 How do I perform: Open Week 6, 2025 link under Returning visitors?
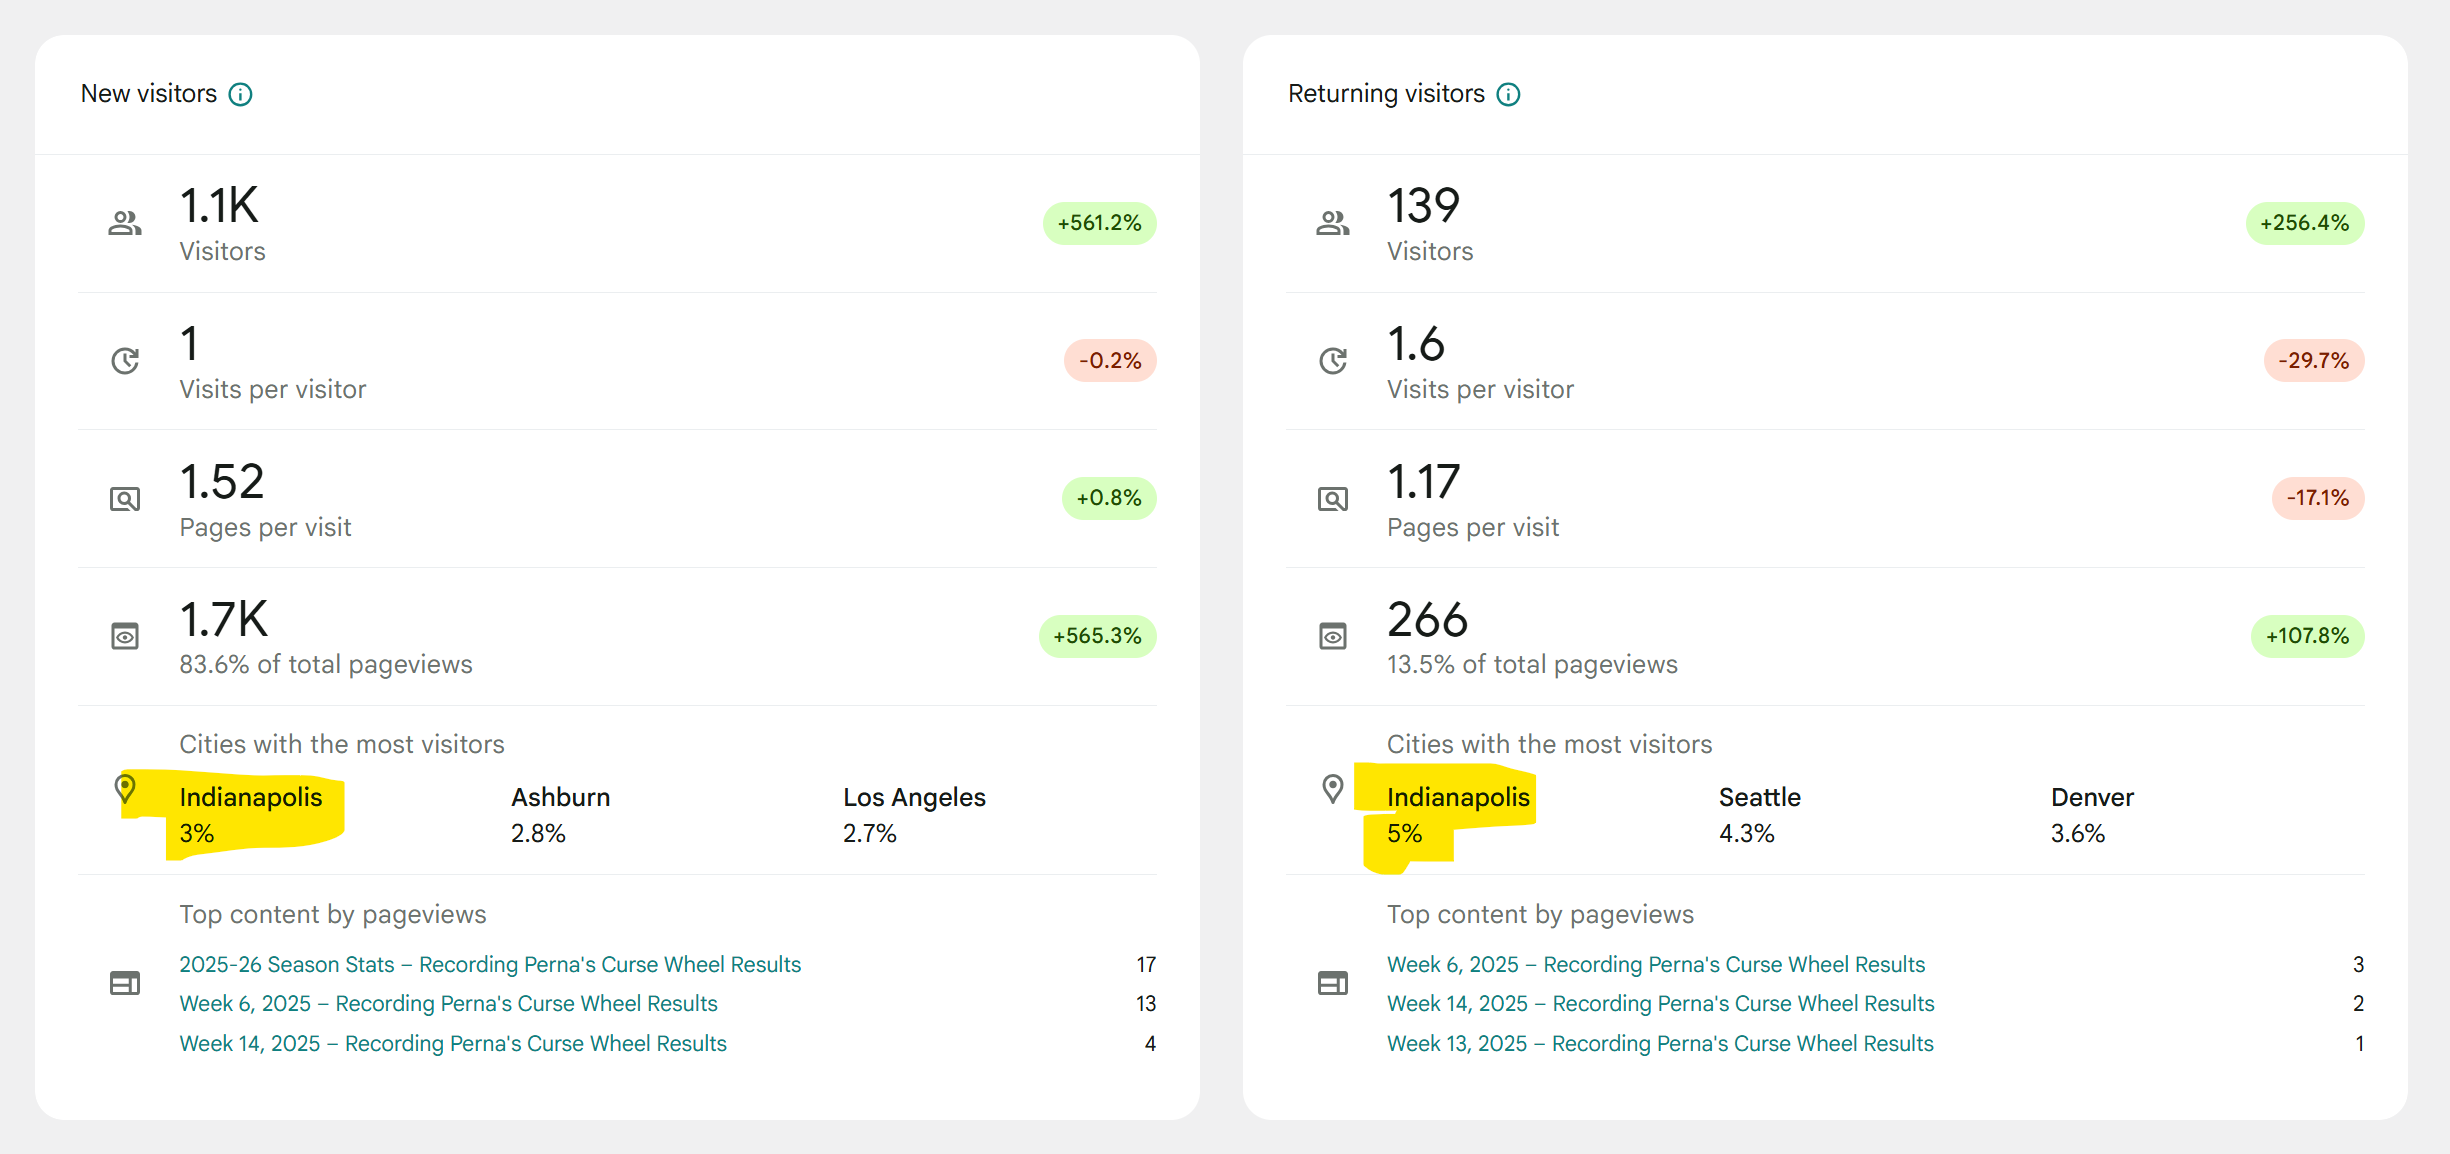point(1656,965)
